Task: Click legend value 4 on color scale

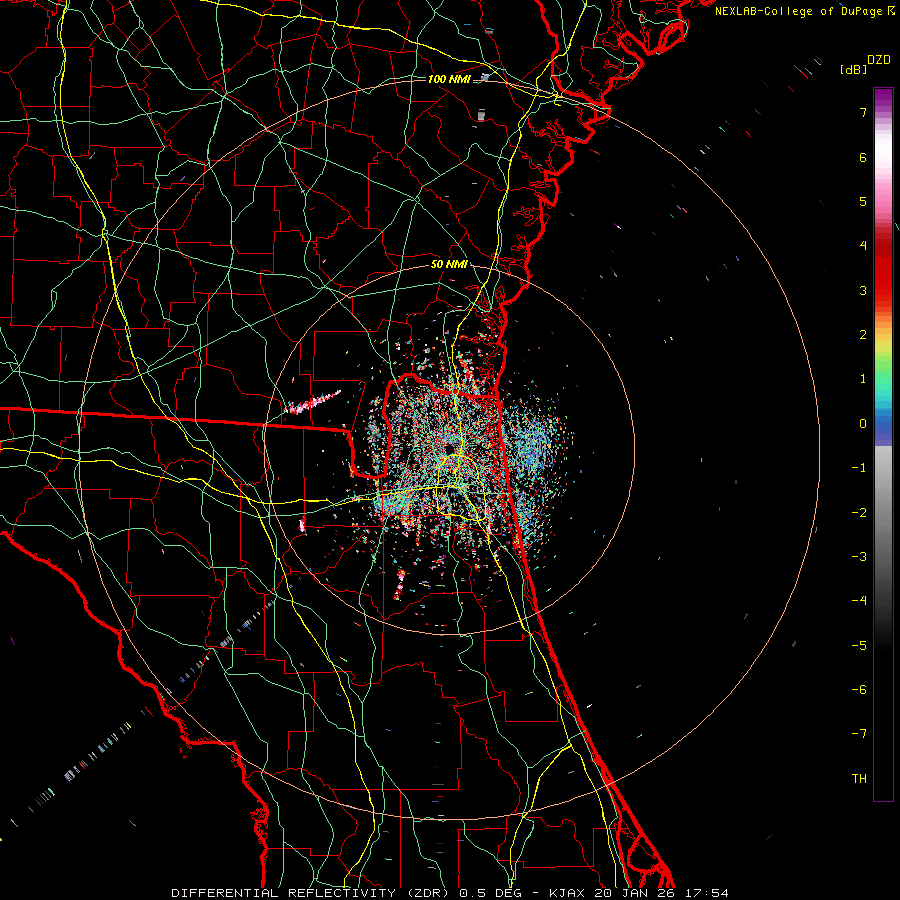Action: click(862, 246)
